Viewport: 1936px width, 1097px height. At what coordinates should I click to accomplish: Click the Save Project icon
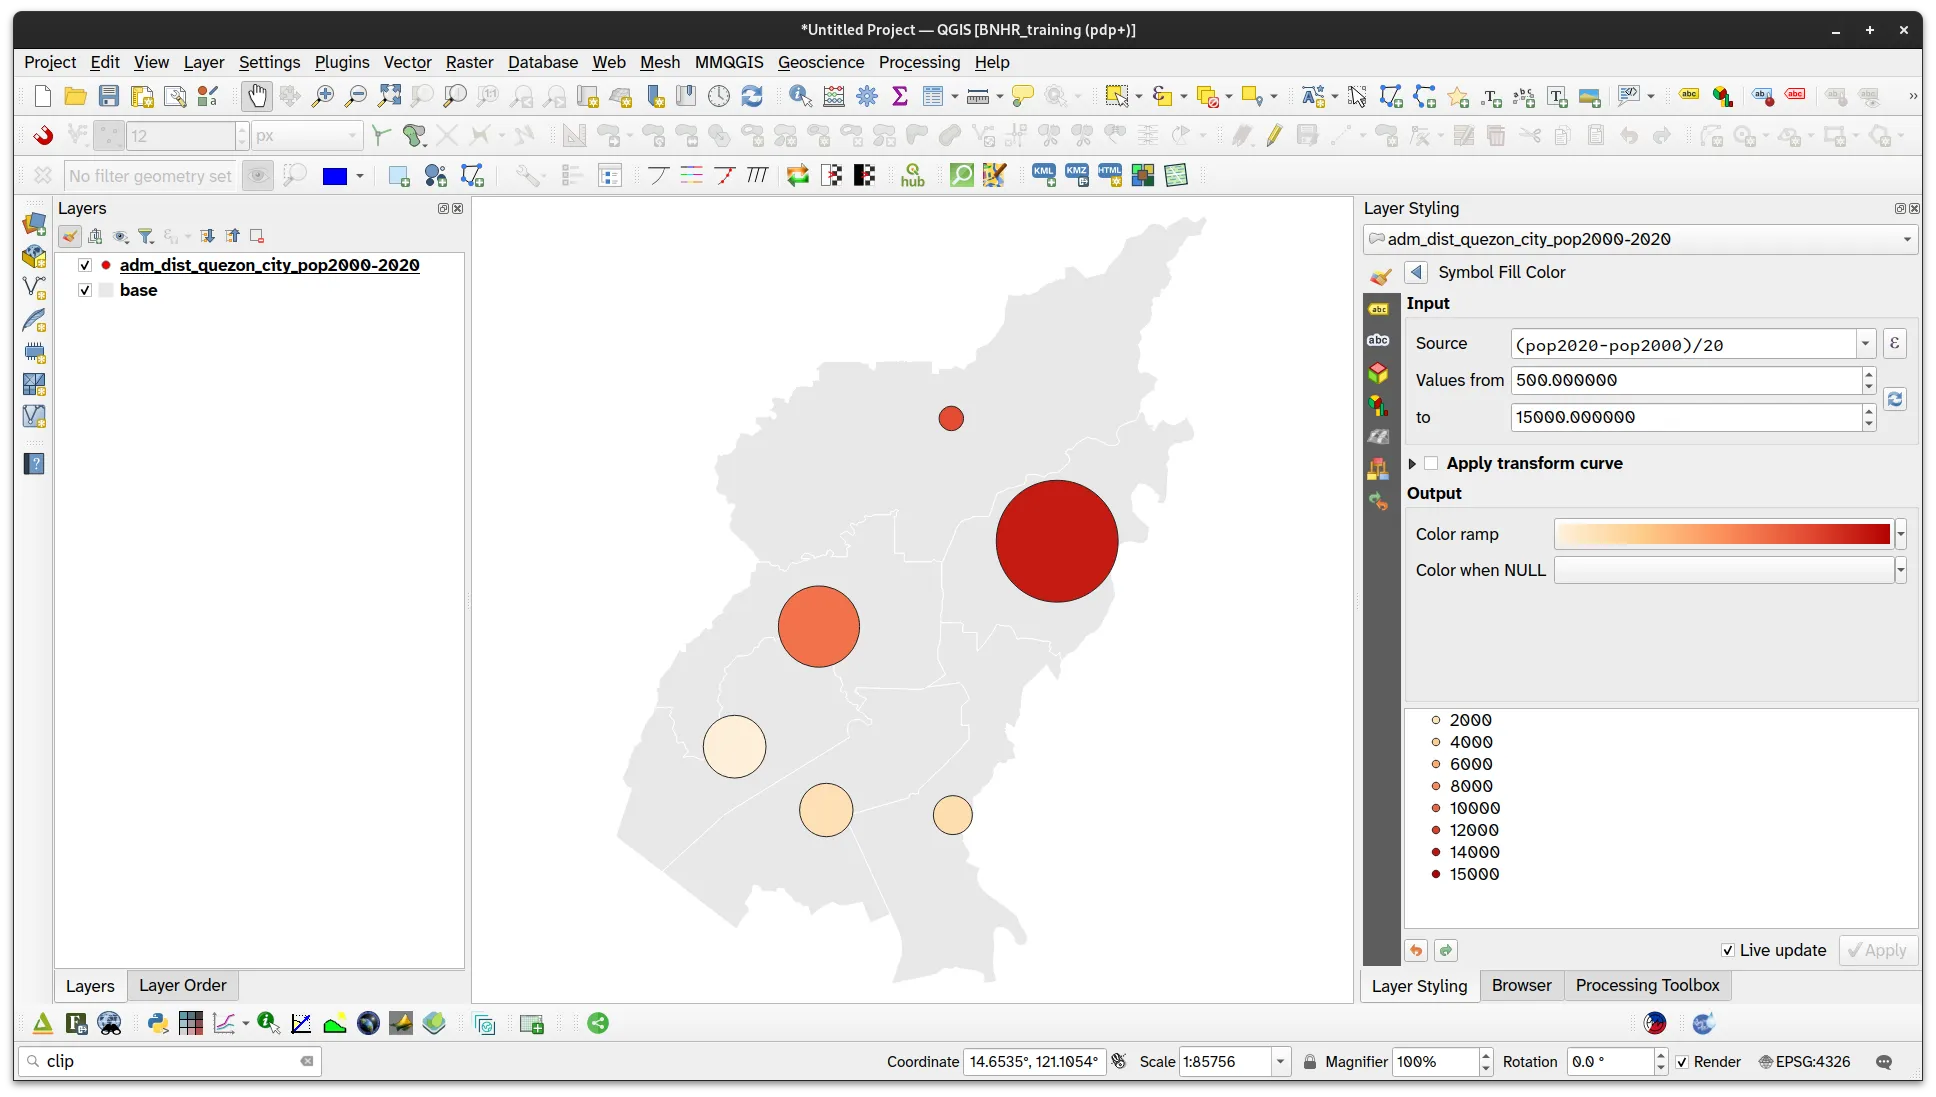click(109, 96)
